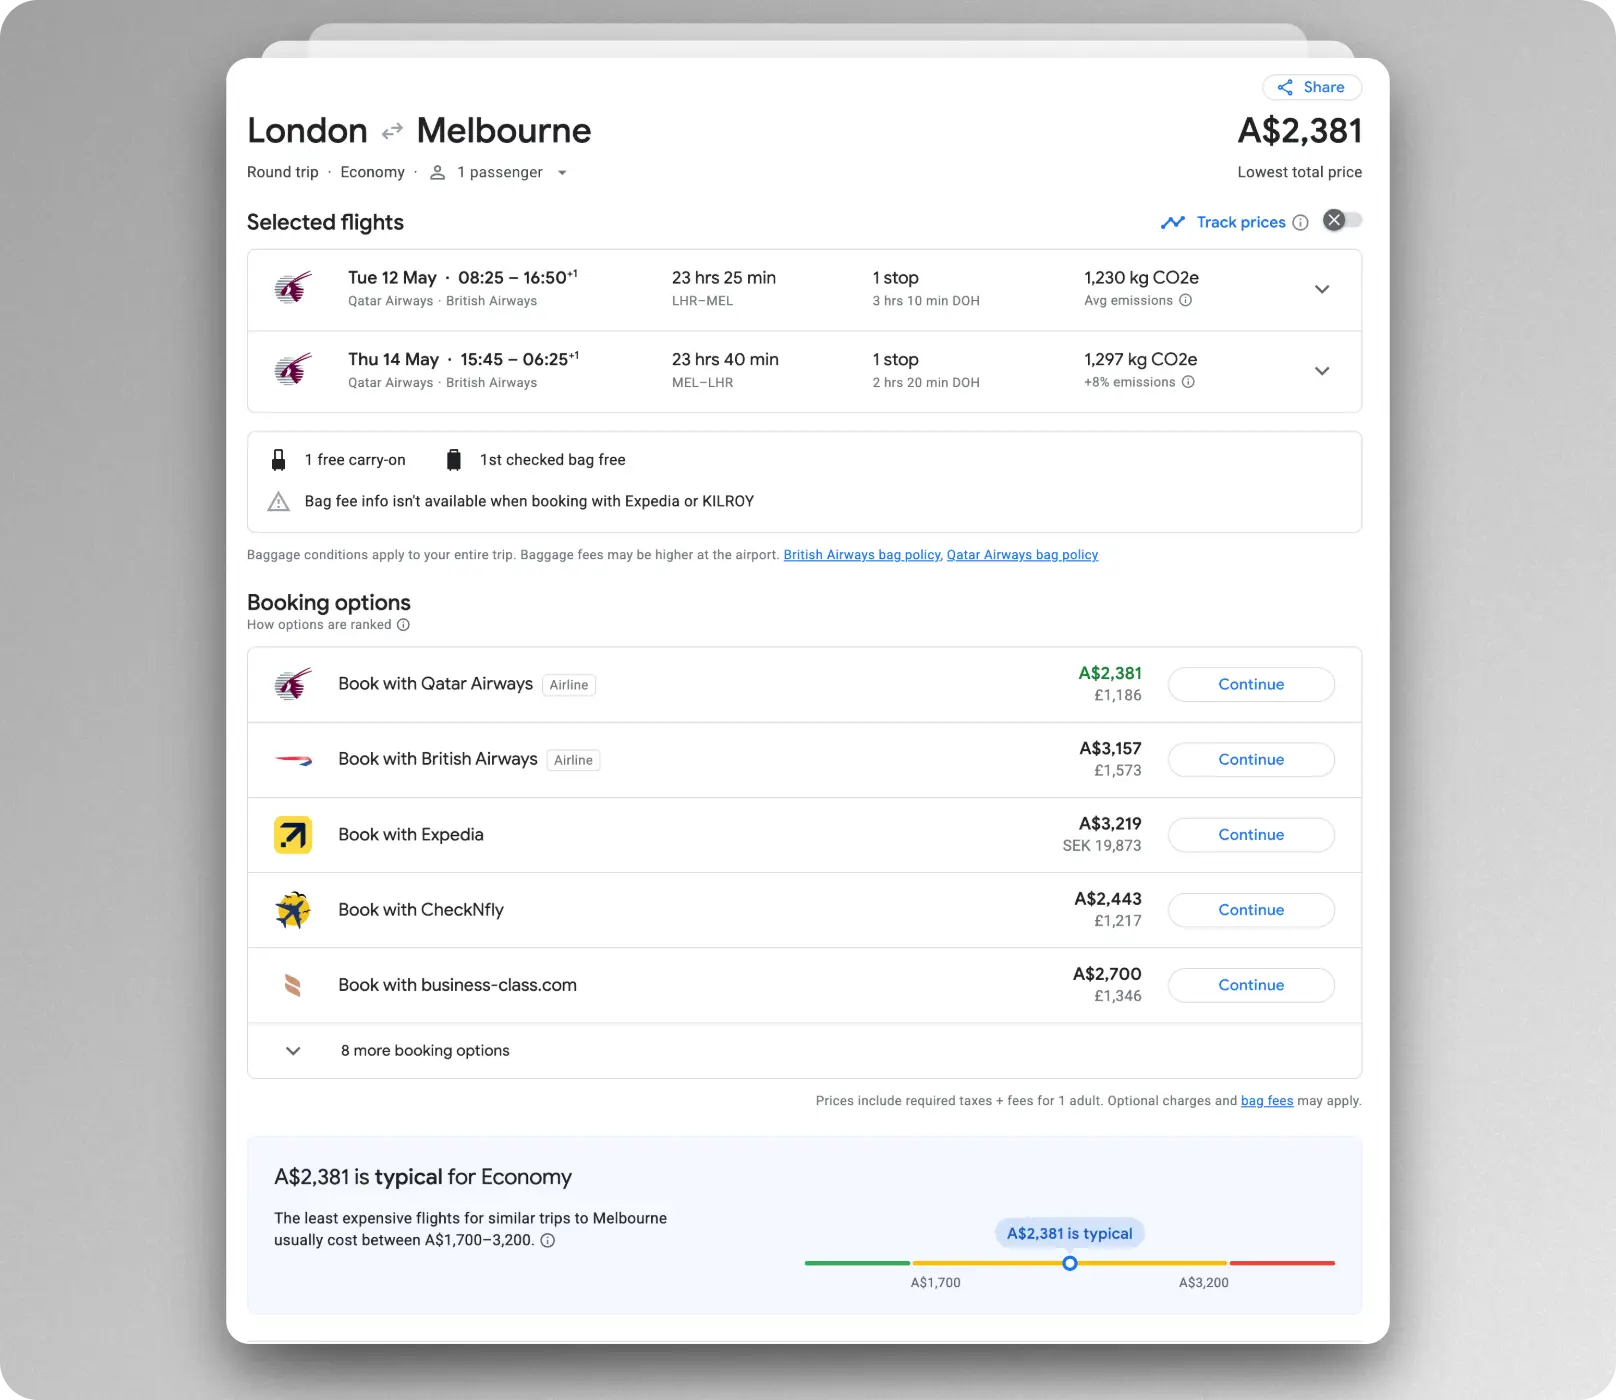Image resolution: width=1616 pixels, height=1400 pixels.
Task: Click Continue for Book with Qatar Airways
Action: (x=1251, y=685)
